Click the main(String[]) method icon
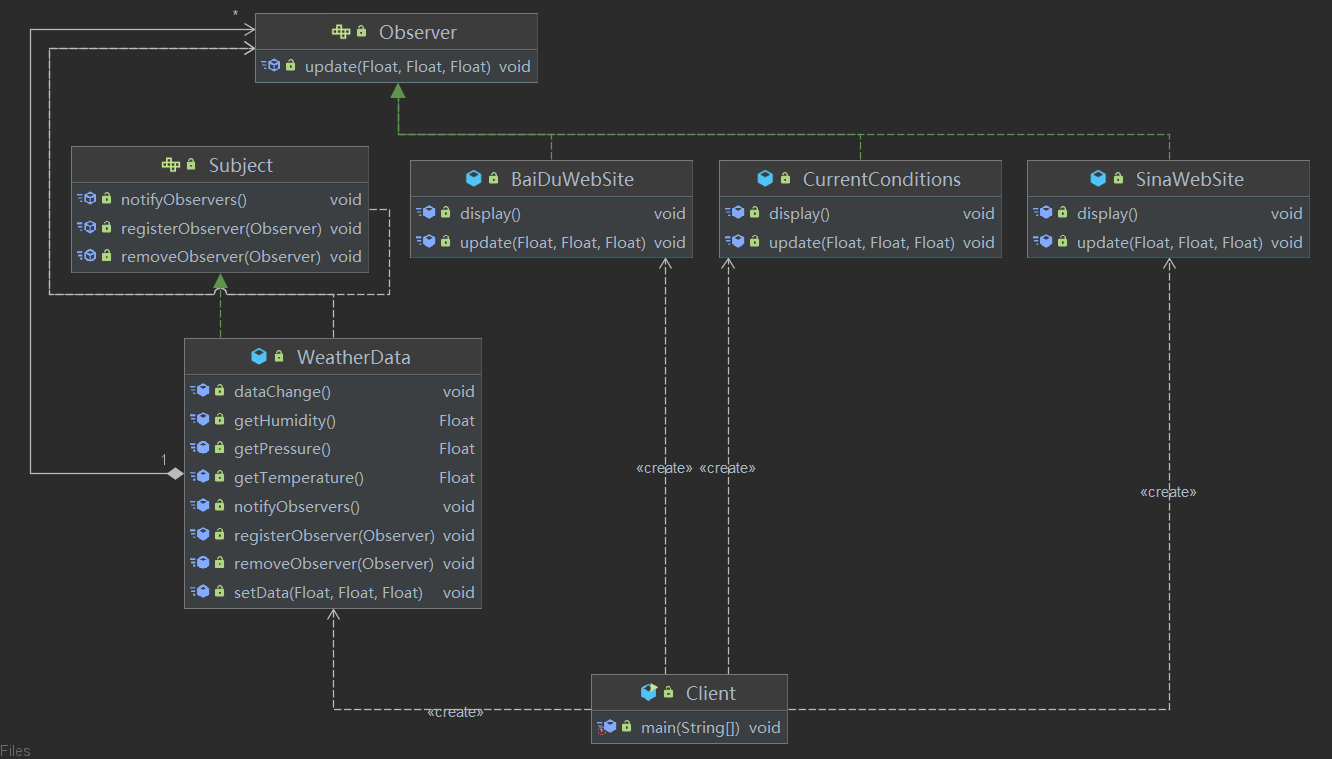The width and height of the screenshot is (1332, 759). (x=606, y=727)
